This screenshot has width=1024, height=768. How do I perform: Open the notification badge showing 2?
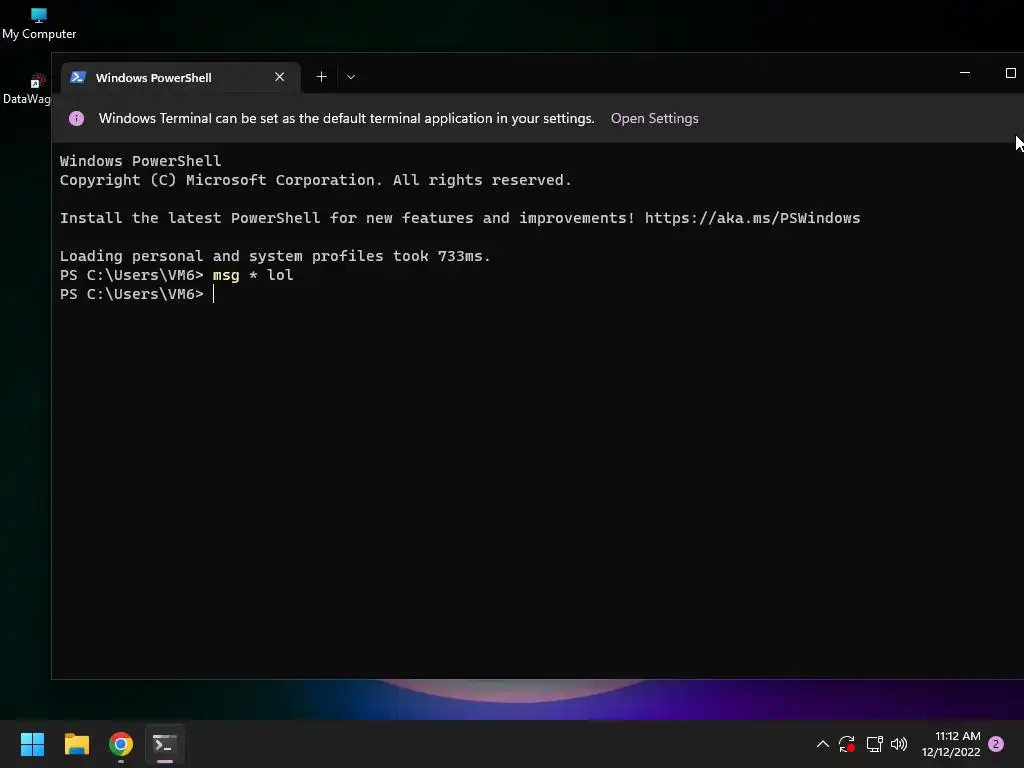(x=996, y=744)
